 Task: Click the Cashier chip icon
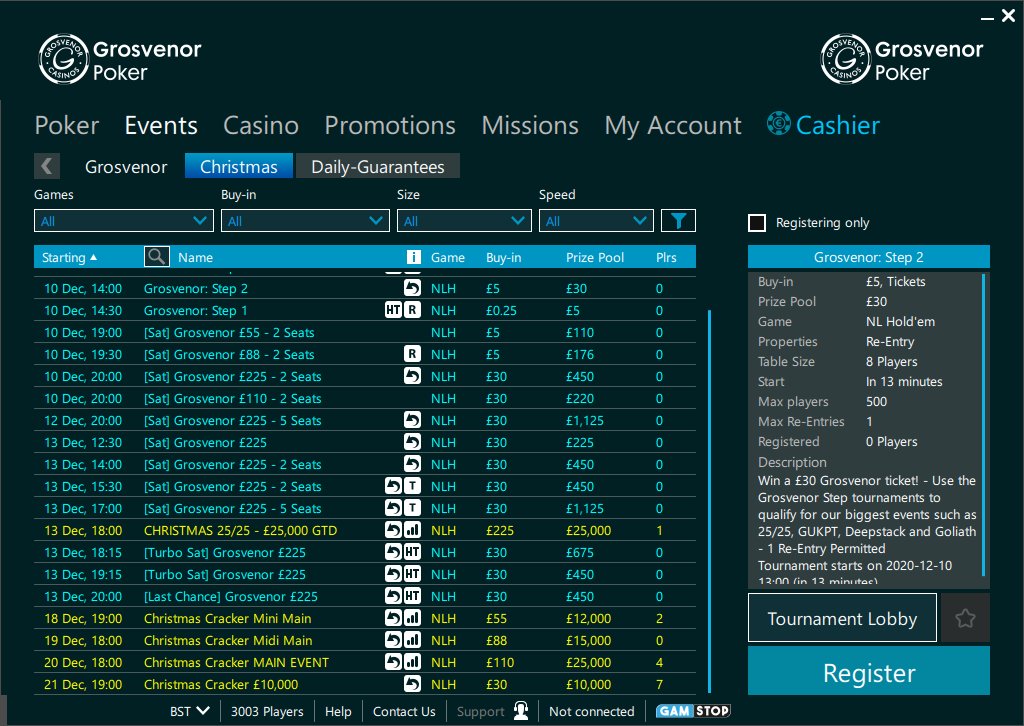778,123
